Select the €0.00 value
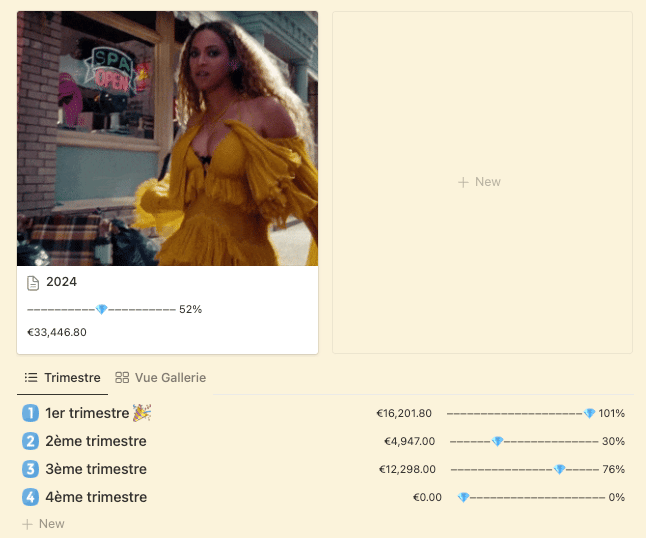The height and width of the screenshot is (538, 646). point(427,497)
